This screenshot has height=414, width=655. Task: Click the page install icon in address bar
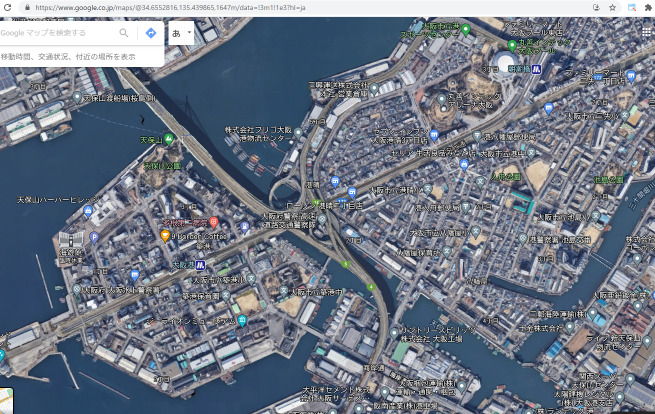coord(595,7)
